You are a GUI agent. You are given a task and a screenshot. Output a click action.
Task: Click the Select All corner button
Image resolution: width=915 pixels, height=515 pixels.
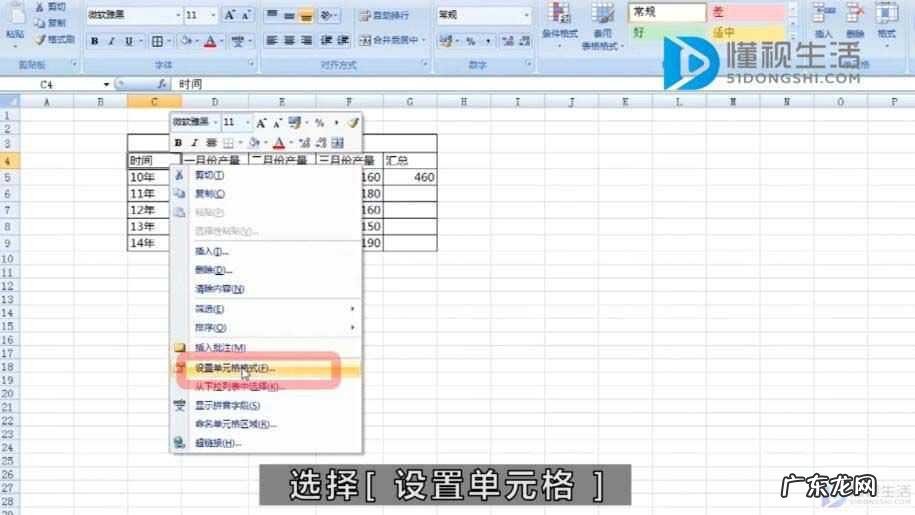pyautogui.click(x=10, y=101)
